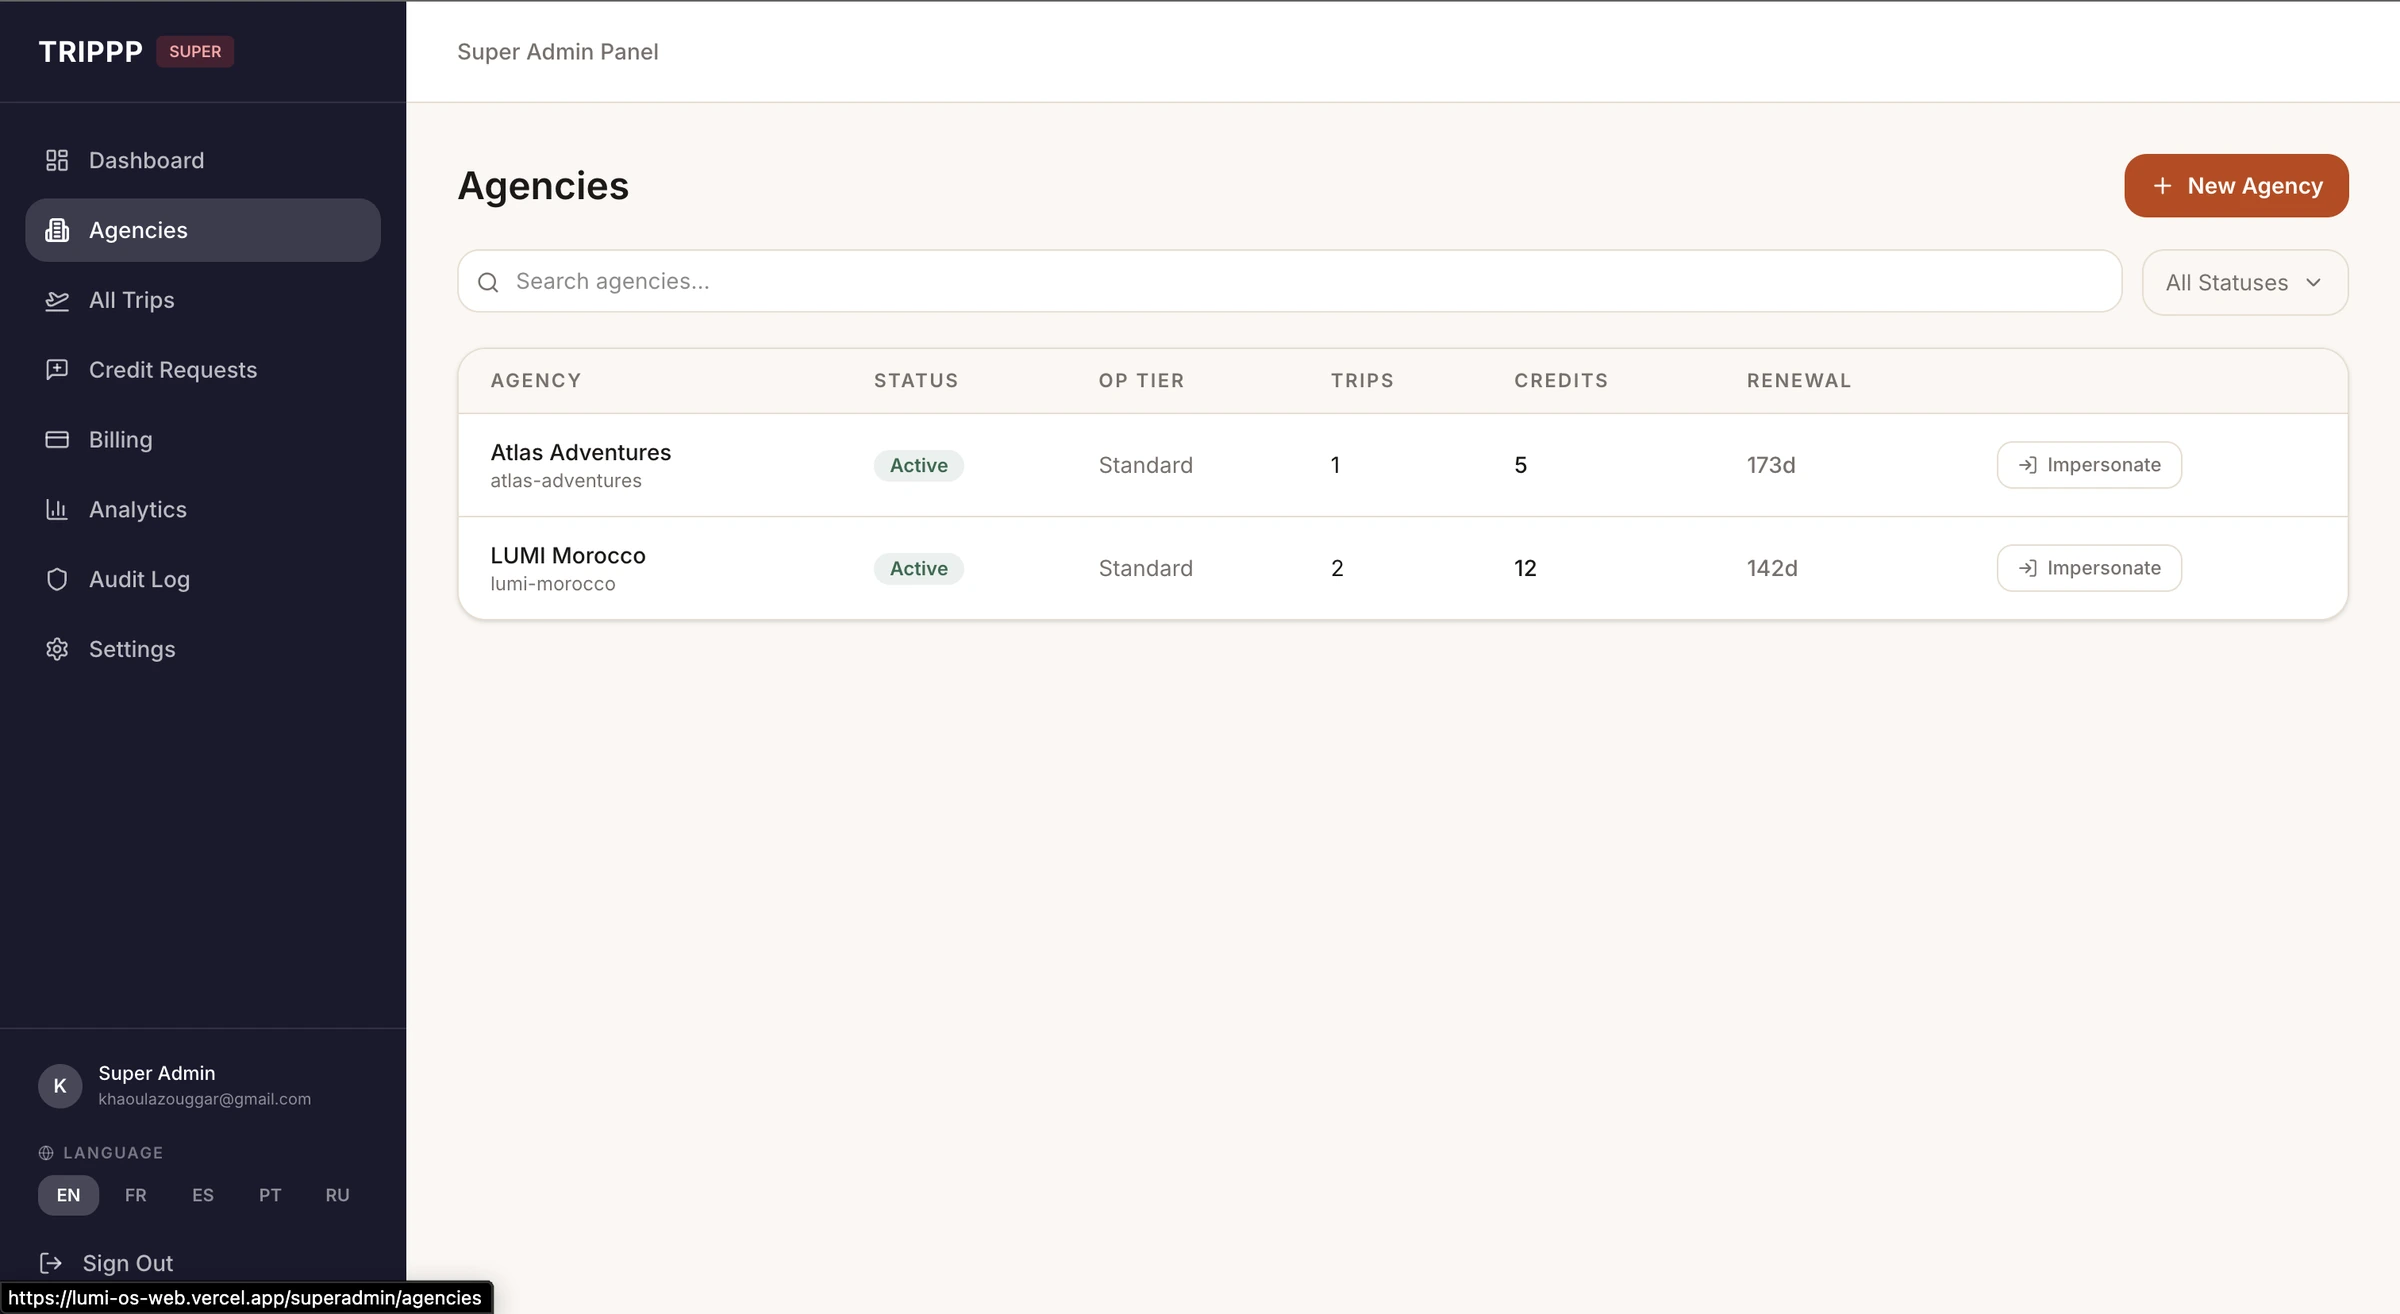2400x1314 pixels.
Task: Switch language to FR
Action: (136, 1195)
